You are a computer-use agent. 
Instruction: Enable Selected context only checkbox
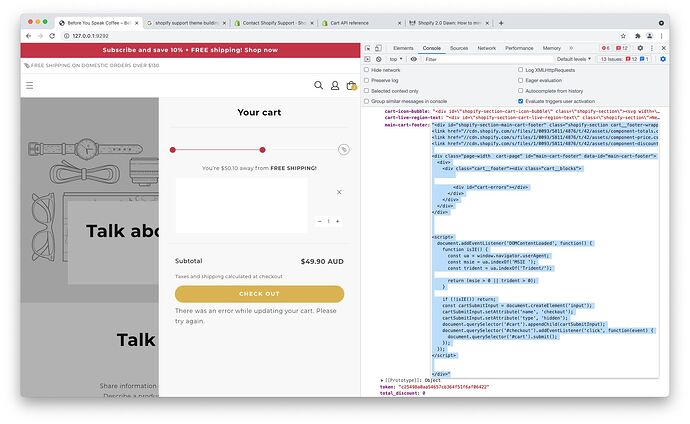[x=367, y=91]
